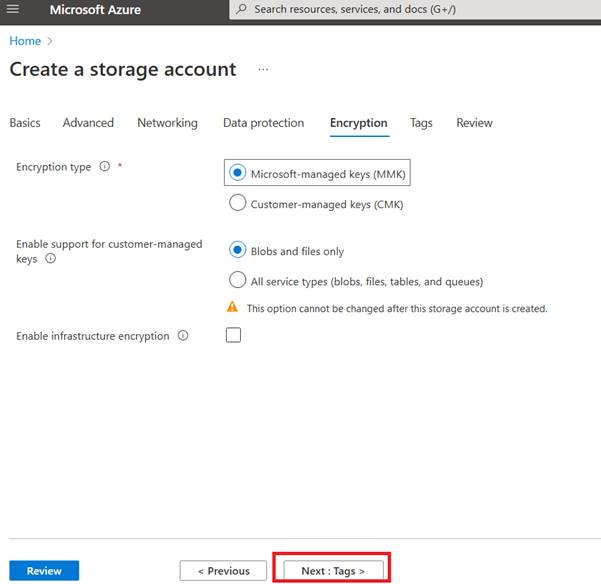Choose Blobs and files only
The image size is (601, 584).
pos(238,250)
